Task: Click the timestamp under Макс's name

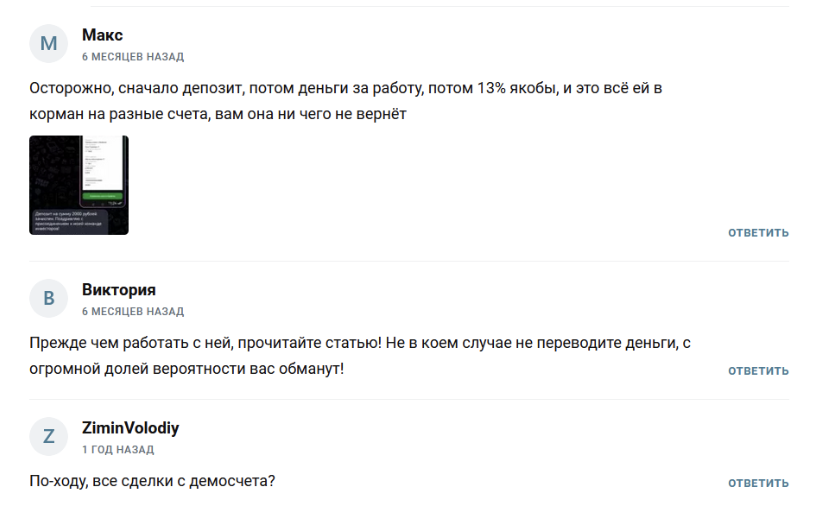Action: [x=132, y=57]
